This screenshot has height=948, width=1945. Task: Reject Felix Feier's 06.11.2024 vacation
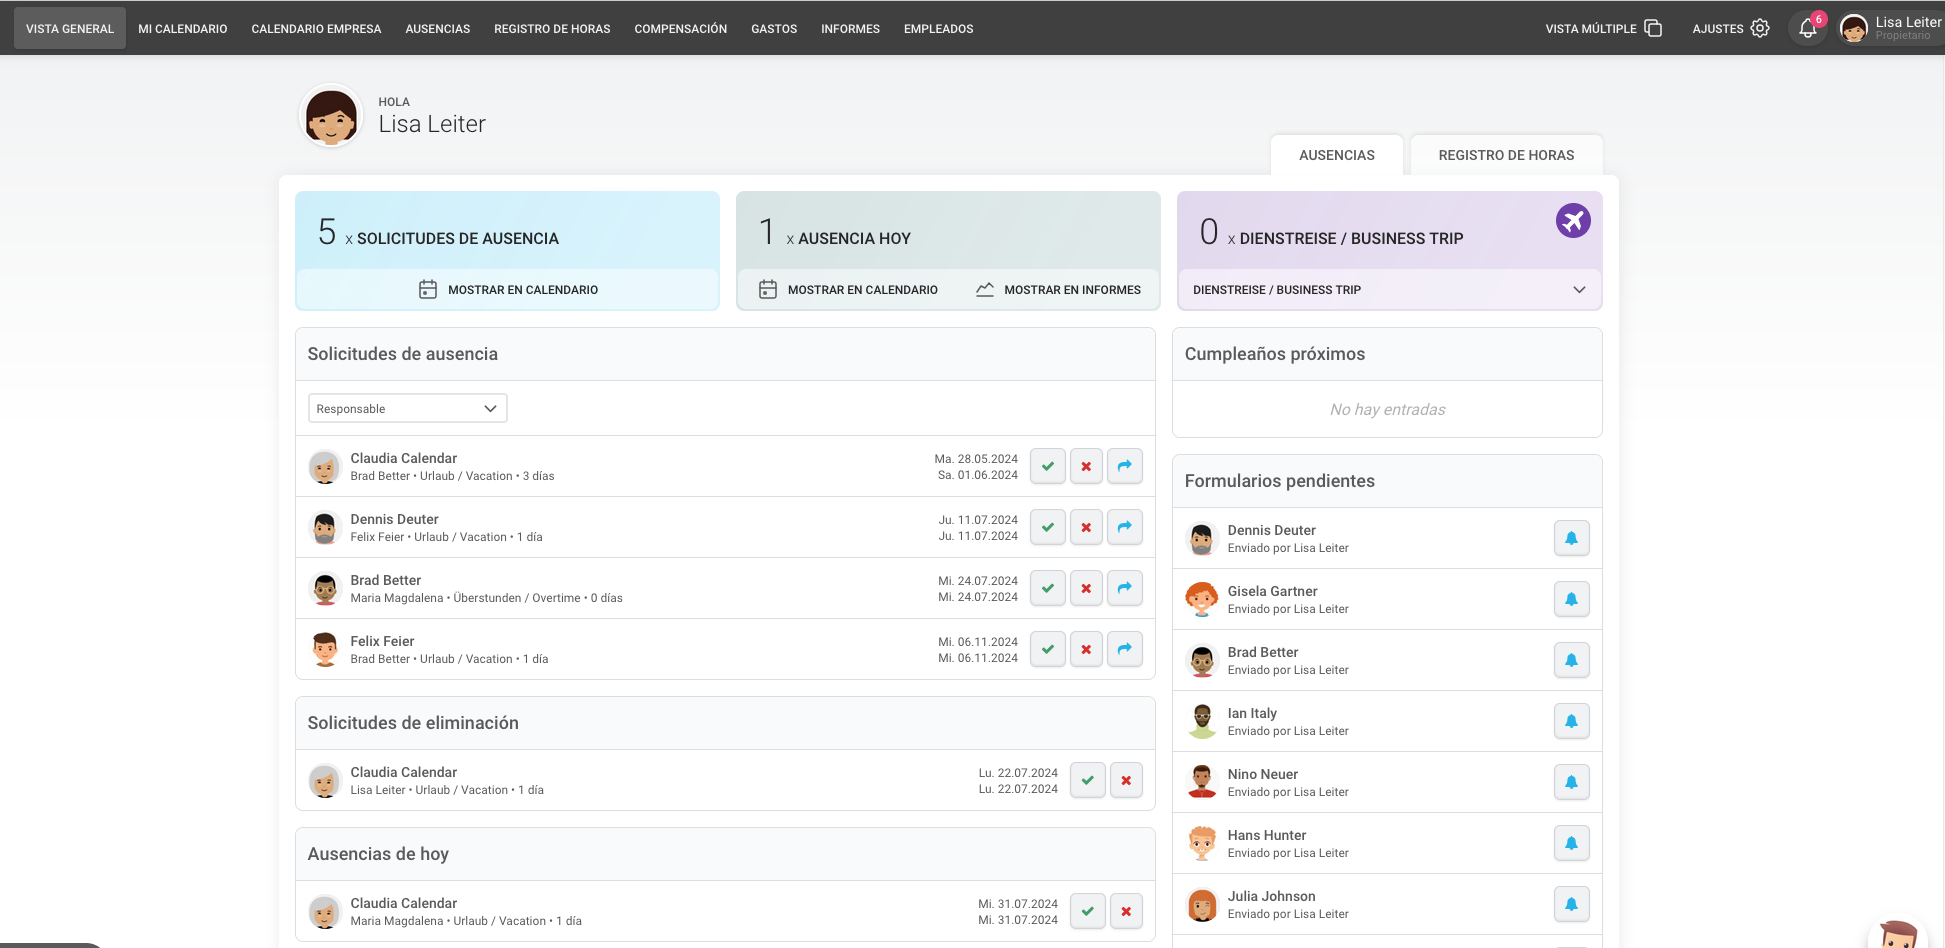tap(1086, 649)
